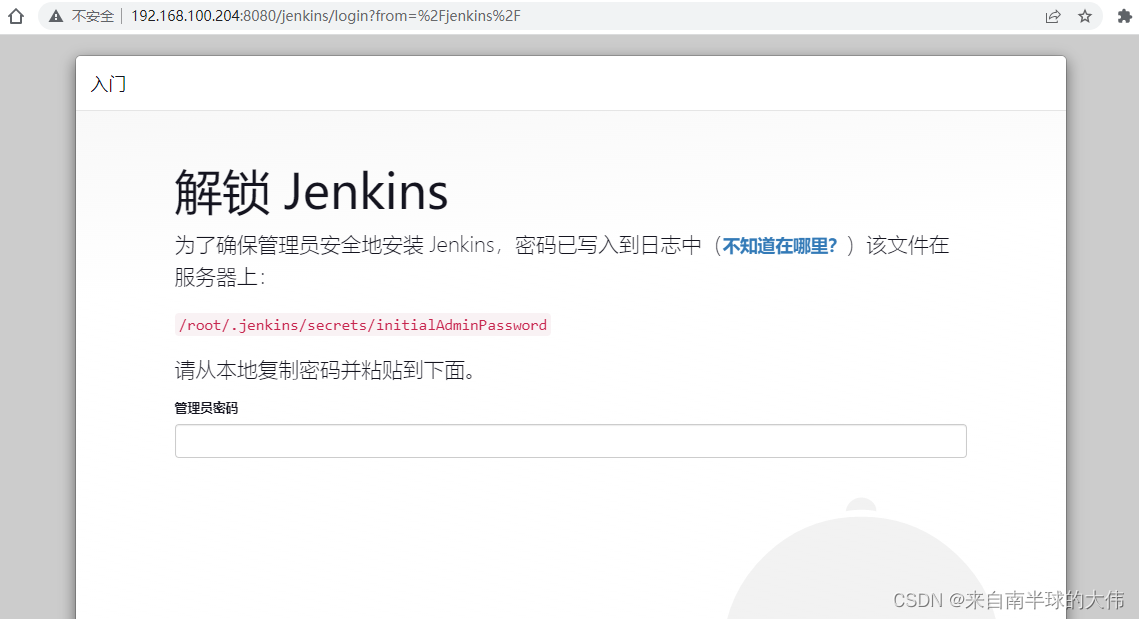Click the not-secure warning triangle icon
The width and height of the screenshot is (1139, 619).
point(56,16)
